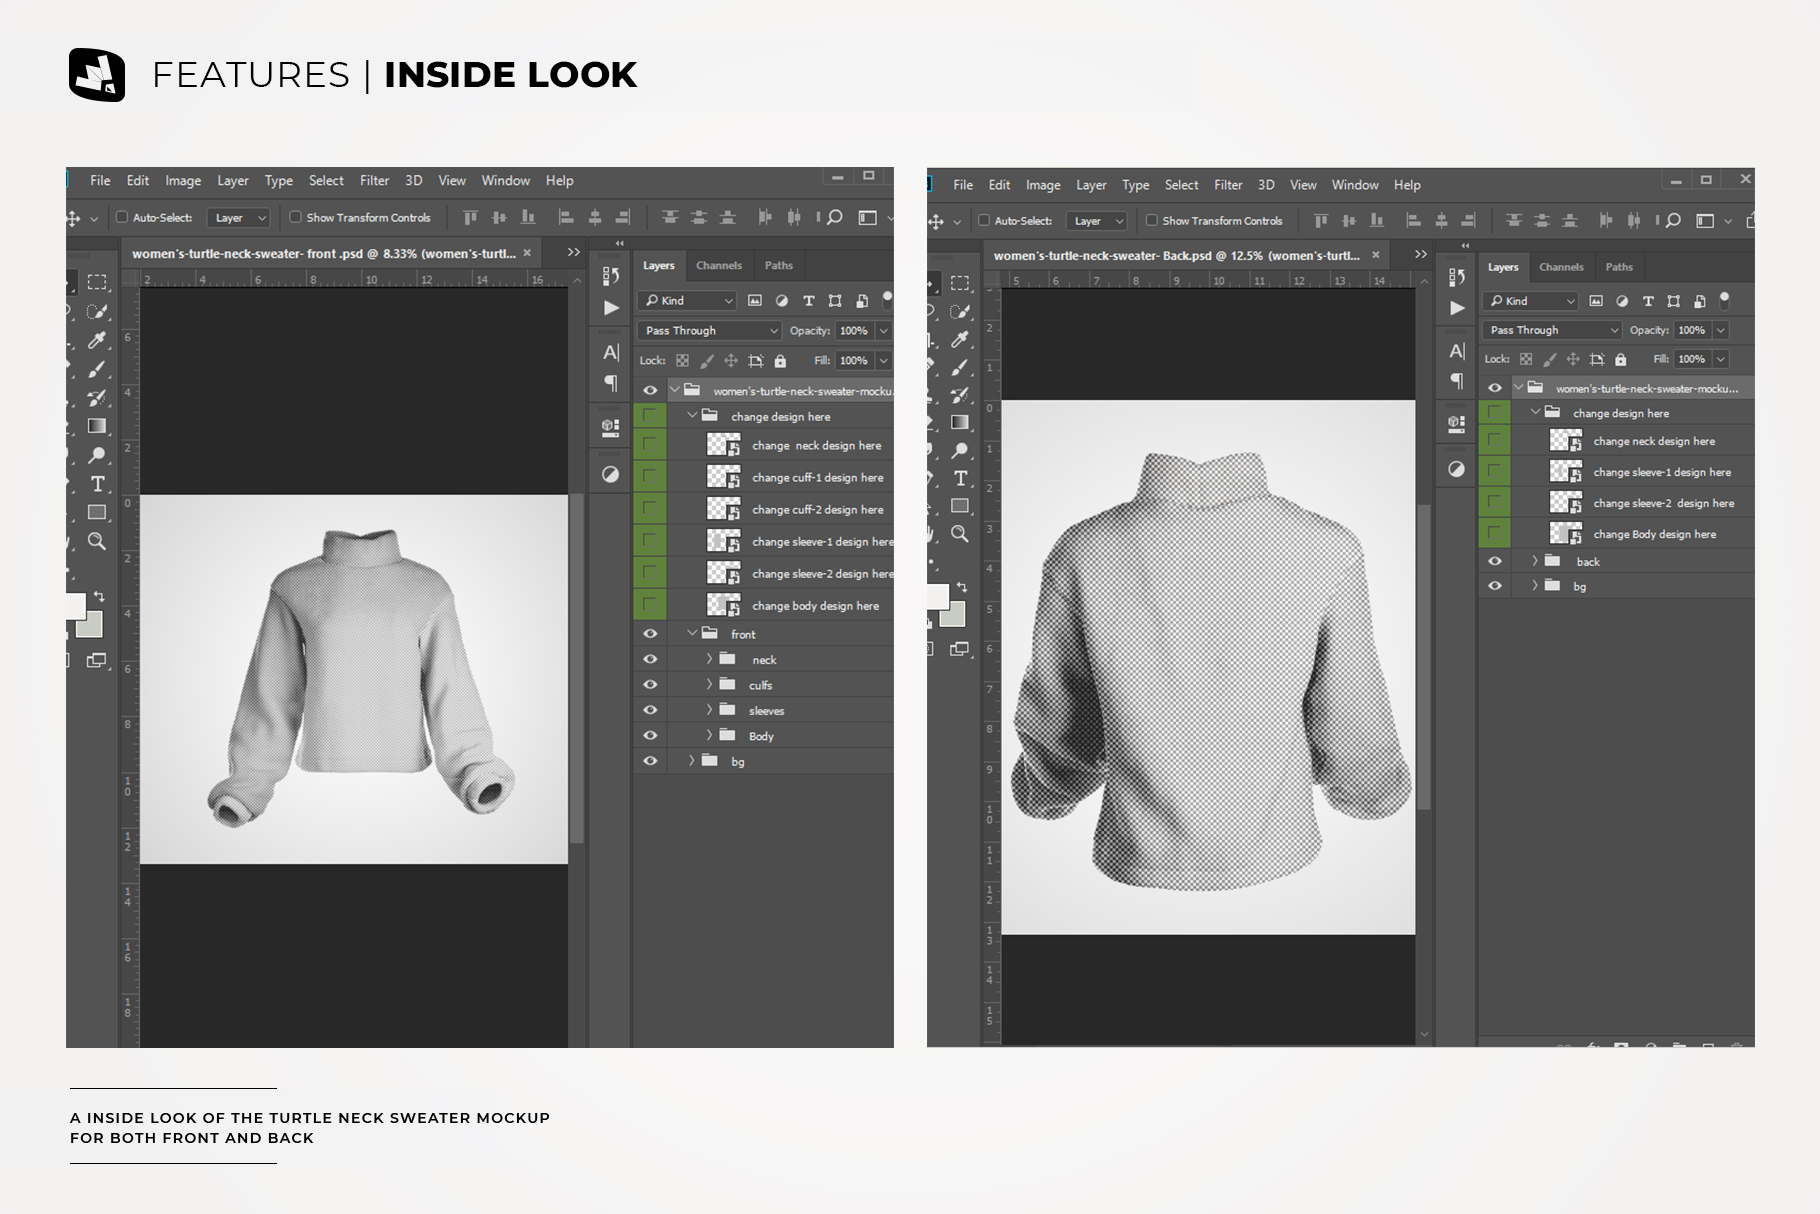Enable Auto-Select checkbox in left window

[x=122, y=217]
